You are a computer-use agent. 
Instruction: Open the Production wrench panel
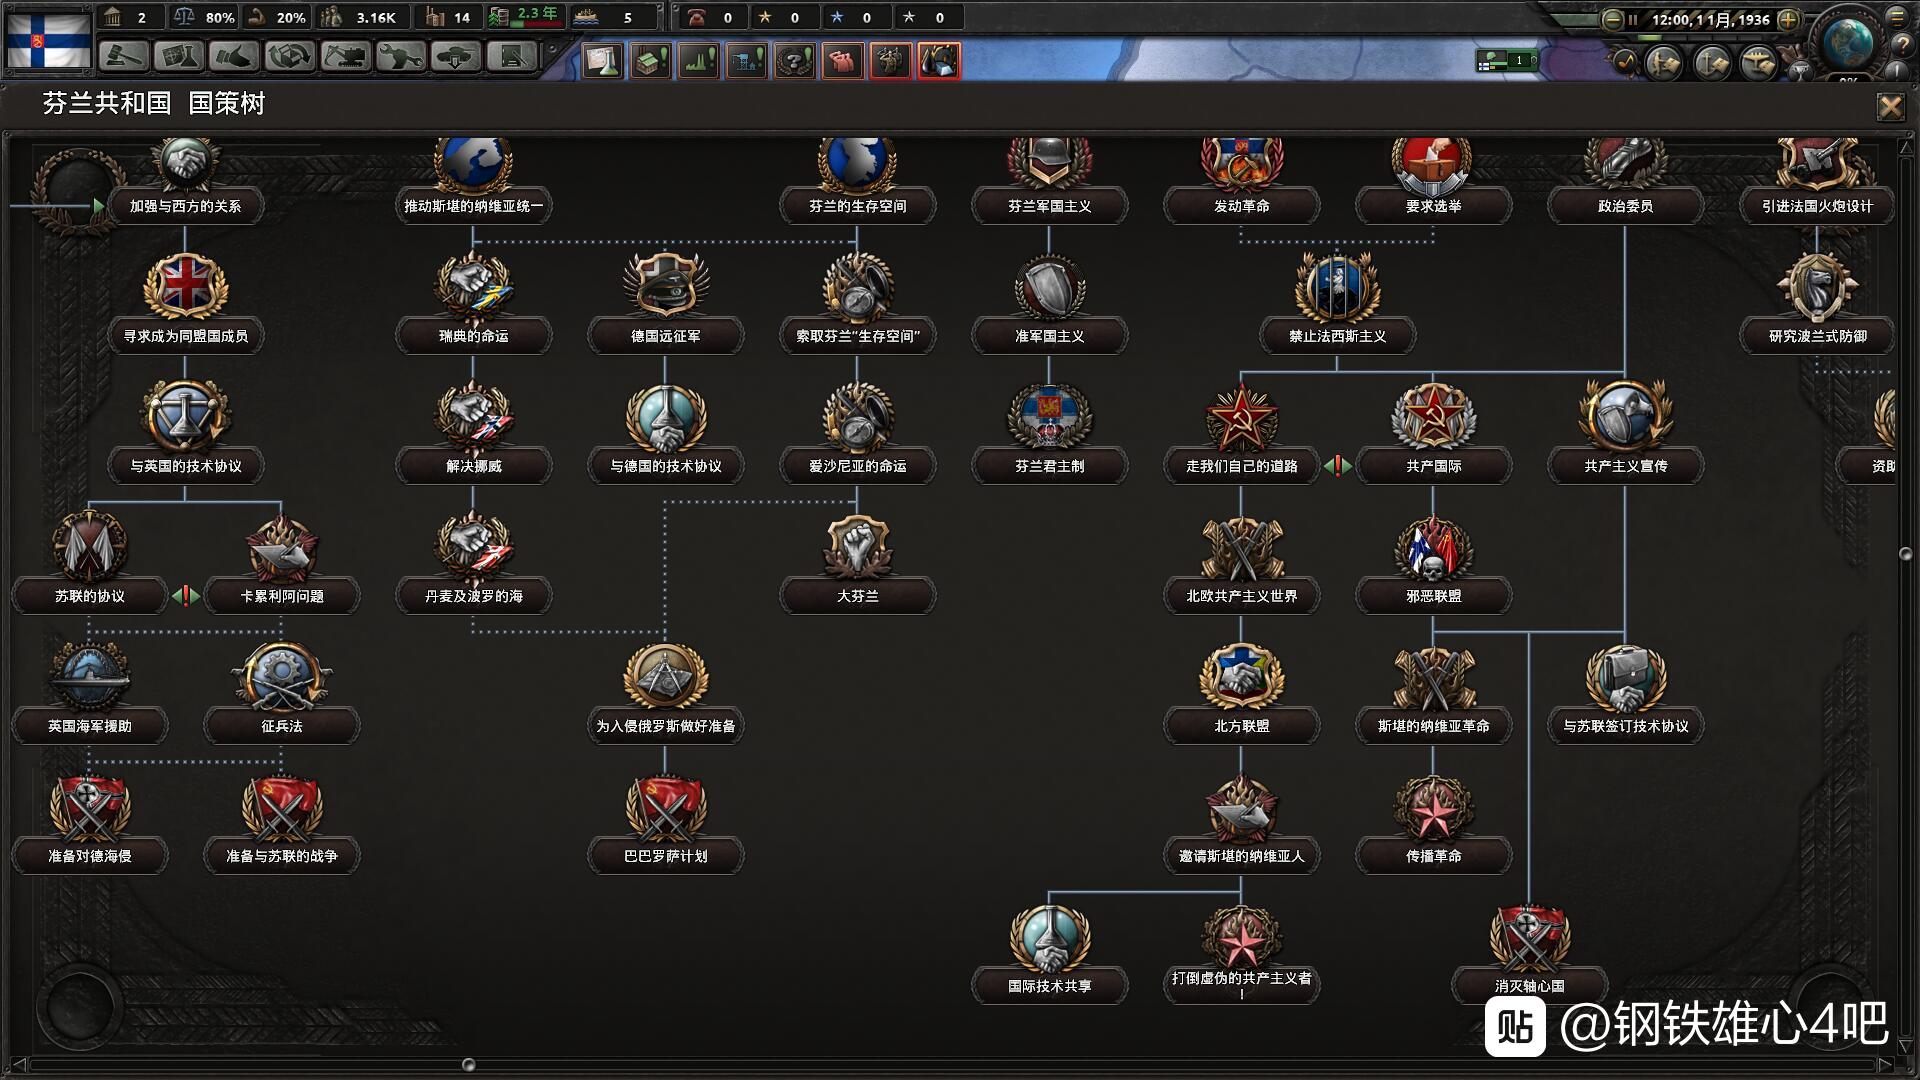click(401, 57)
